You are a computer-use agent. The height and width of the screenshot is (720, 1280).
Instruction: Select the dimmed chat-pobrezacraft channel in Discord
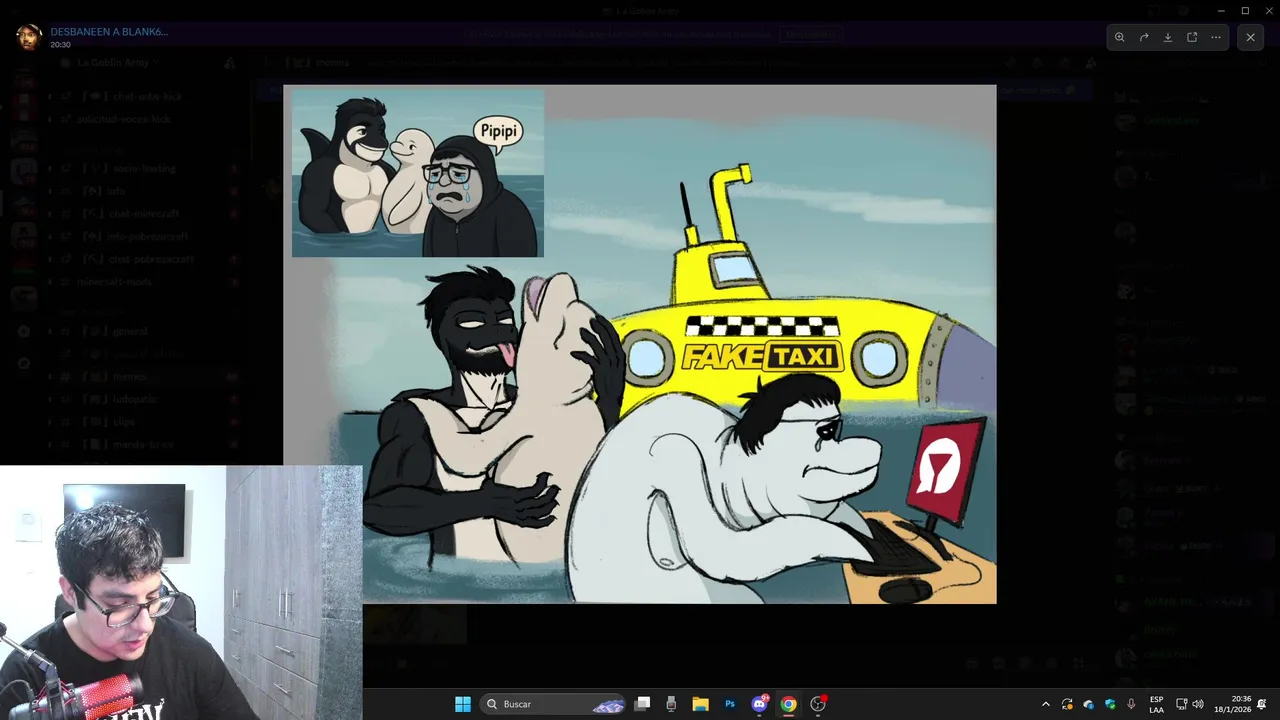pyautogui.click(x=145, y=258)
